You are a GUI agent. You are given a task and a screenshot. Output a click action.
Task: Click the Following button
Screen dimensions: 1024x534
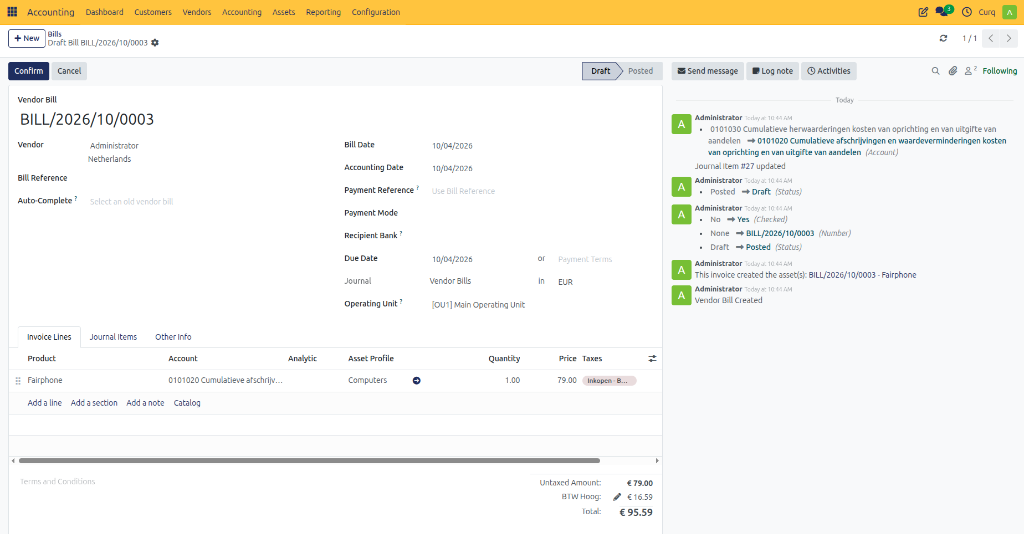click(x=999, y=71)
